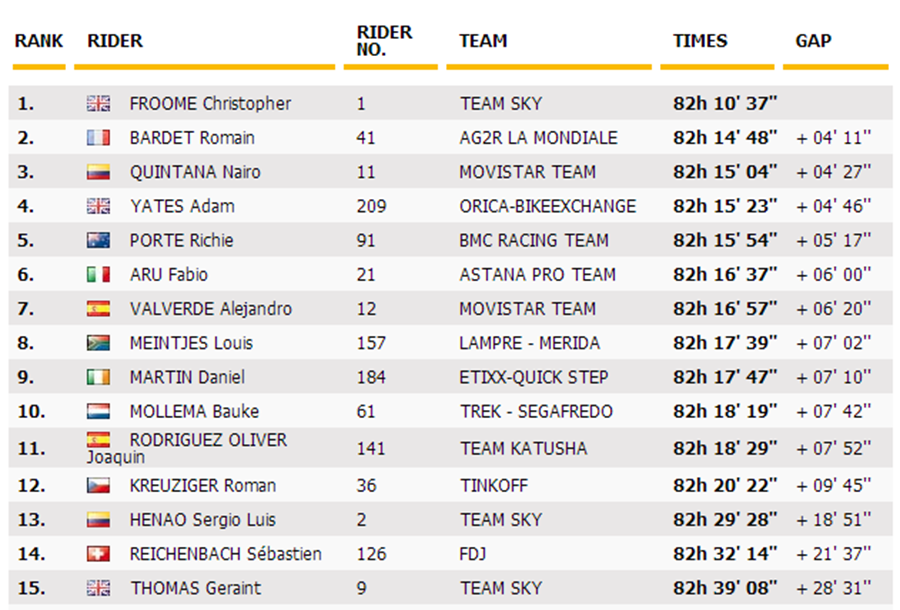This screenshot has width=900, height=610.
Task: Click the Dutch flag beside MOLLEMA Bauke
Action: point(98,411)
